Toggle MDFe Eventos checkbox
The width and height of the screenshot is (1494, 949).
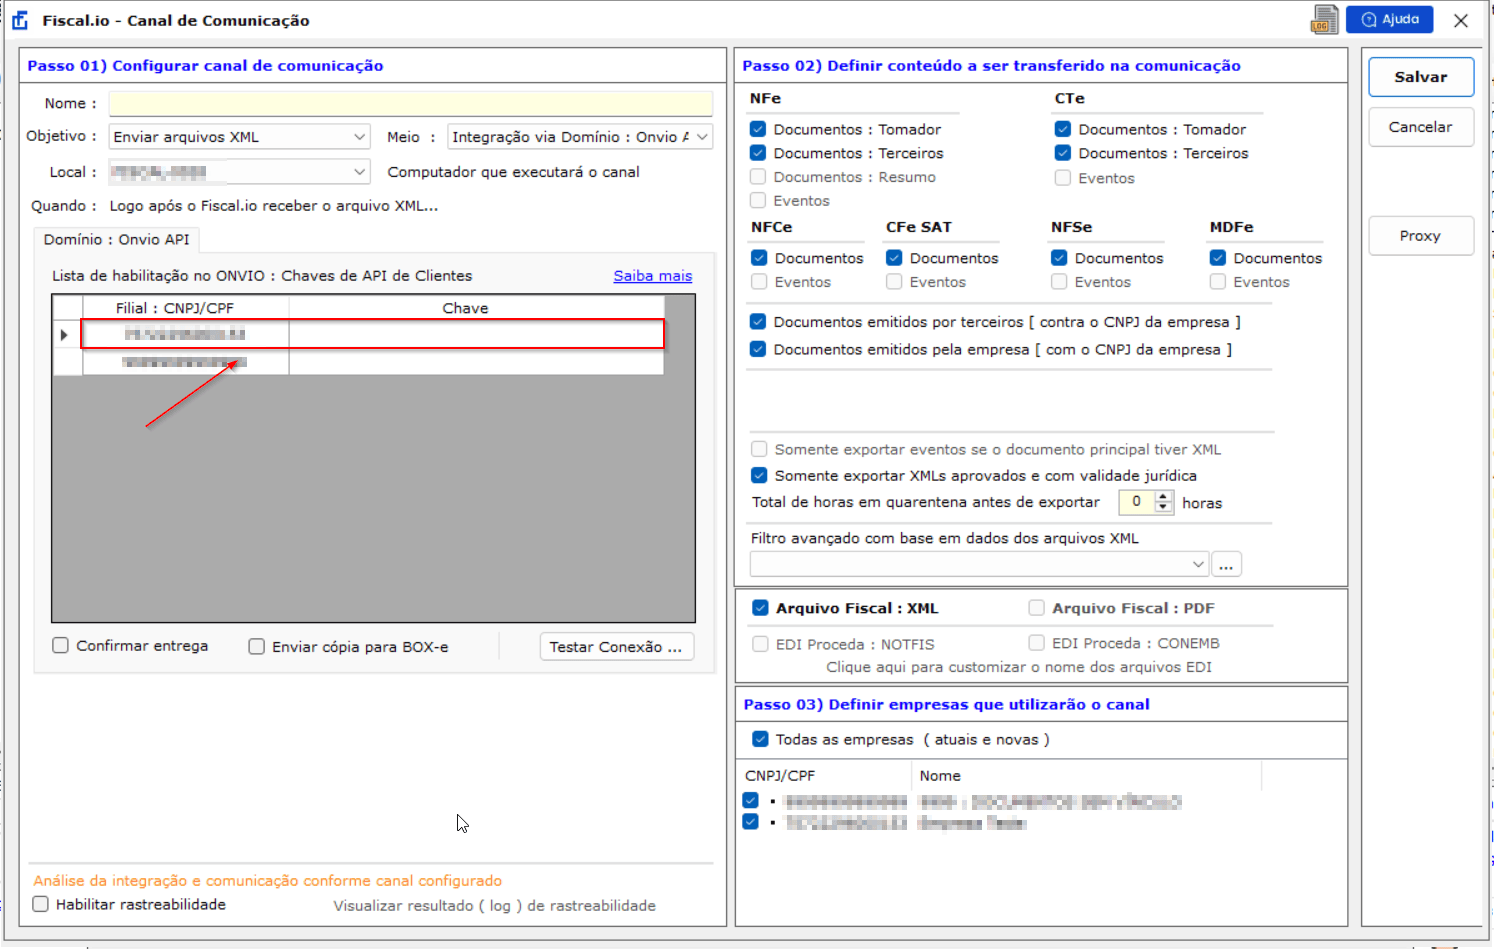pos(1218,282)
